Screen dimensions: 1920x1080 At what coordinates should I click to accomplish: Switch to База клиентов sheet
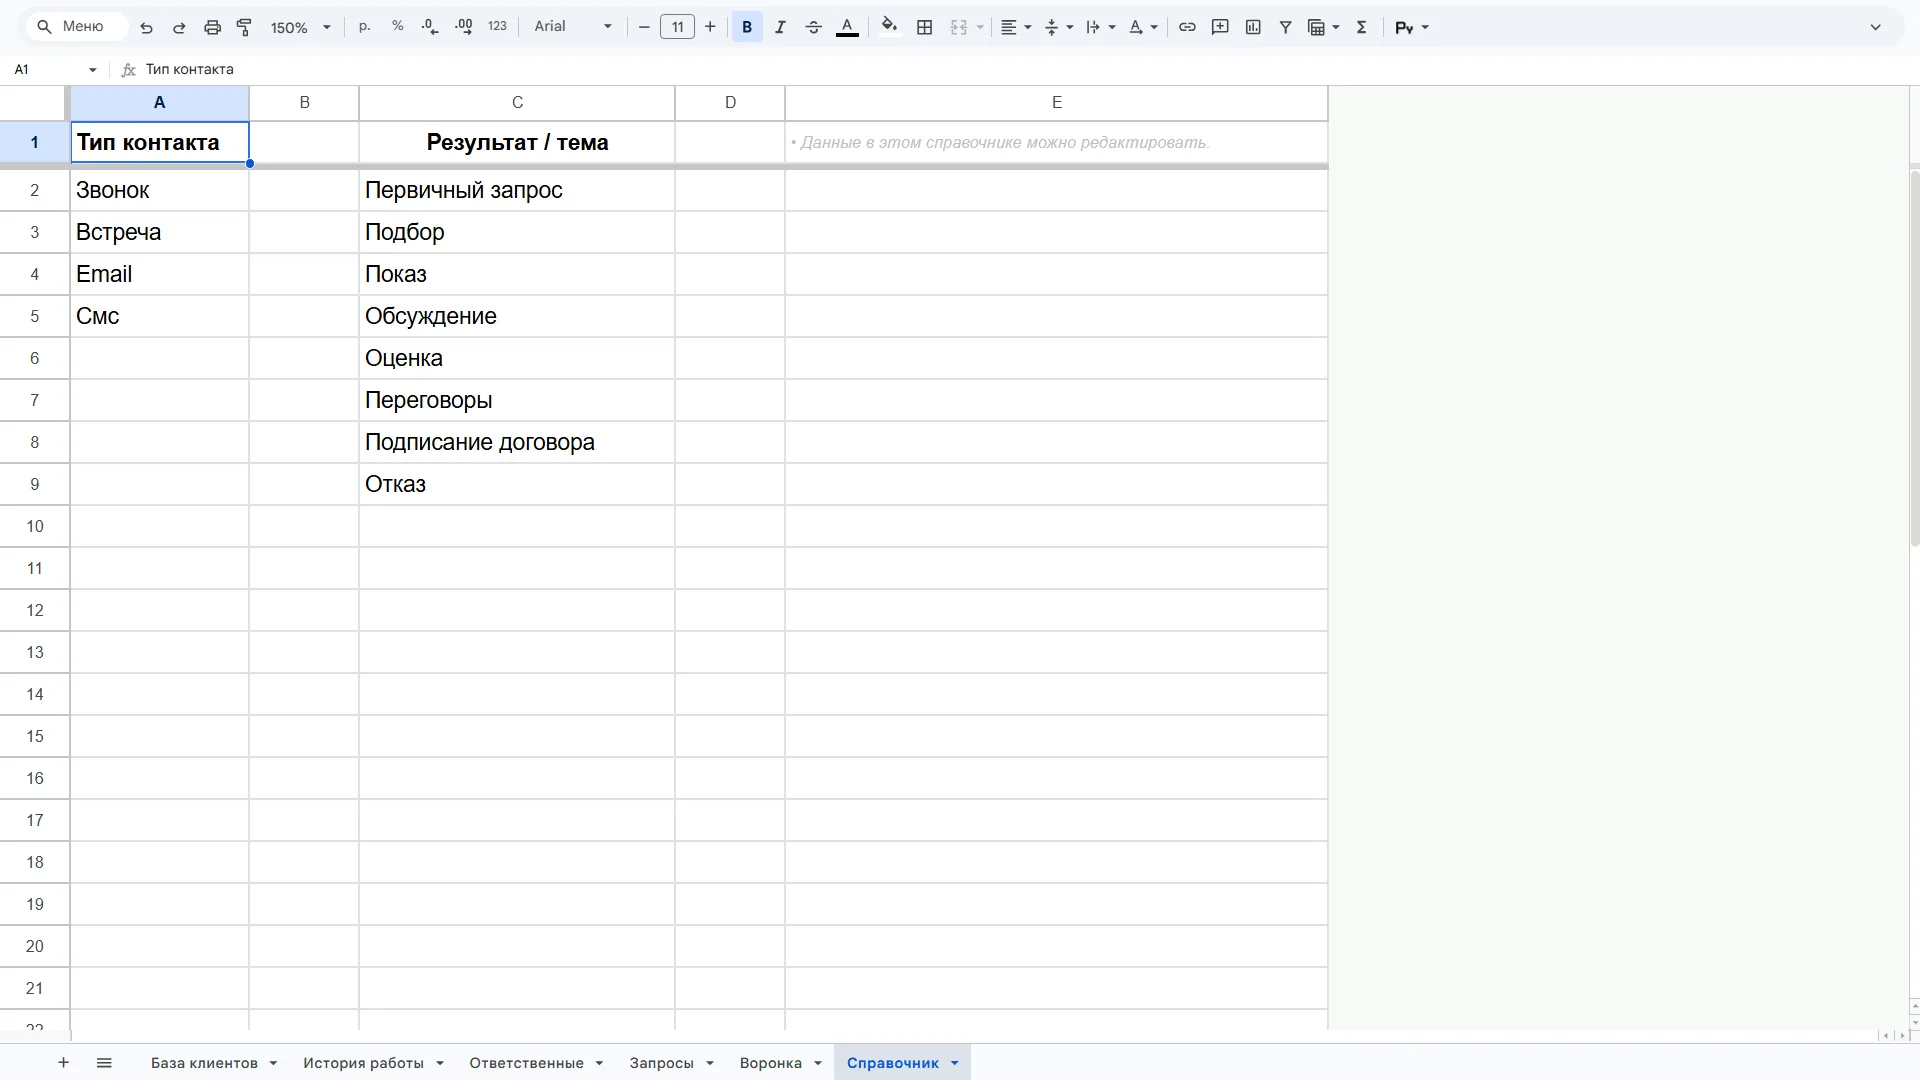click(x=204, y=1063)
